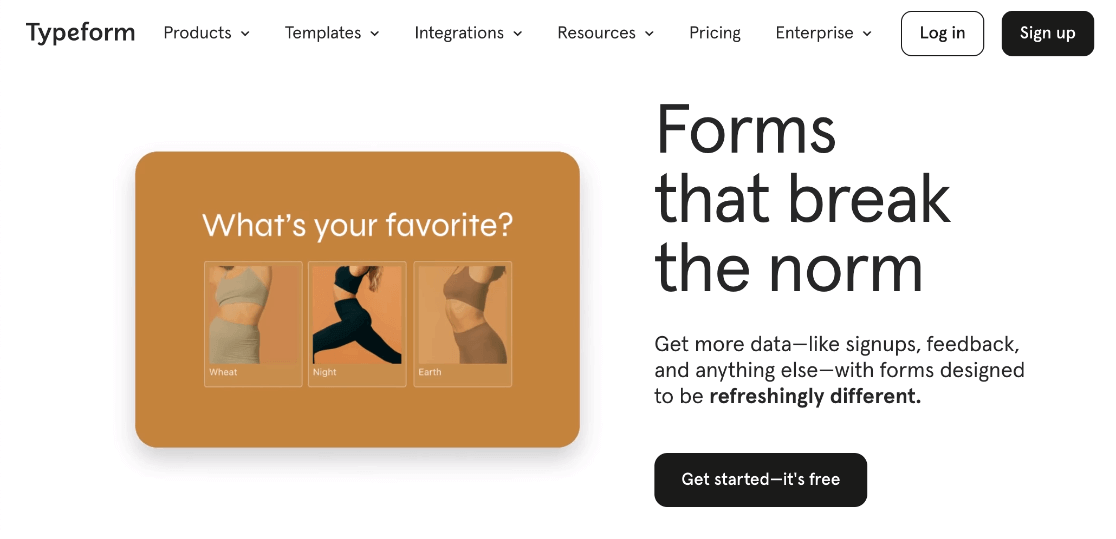Open the Enterprise menu
The image size is (1116, 539).
coord(814,33)
